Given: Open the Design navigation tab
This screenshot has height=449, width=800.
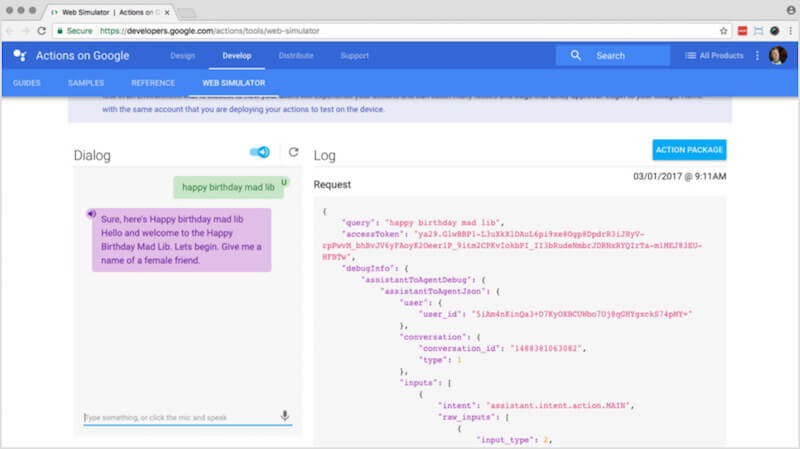Looking at the screenshot, I should 183,56.
